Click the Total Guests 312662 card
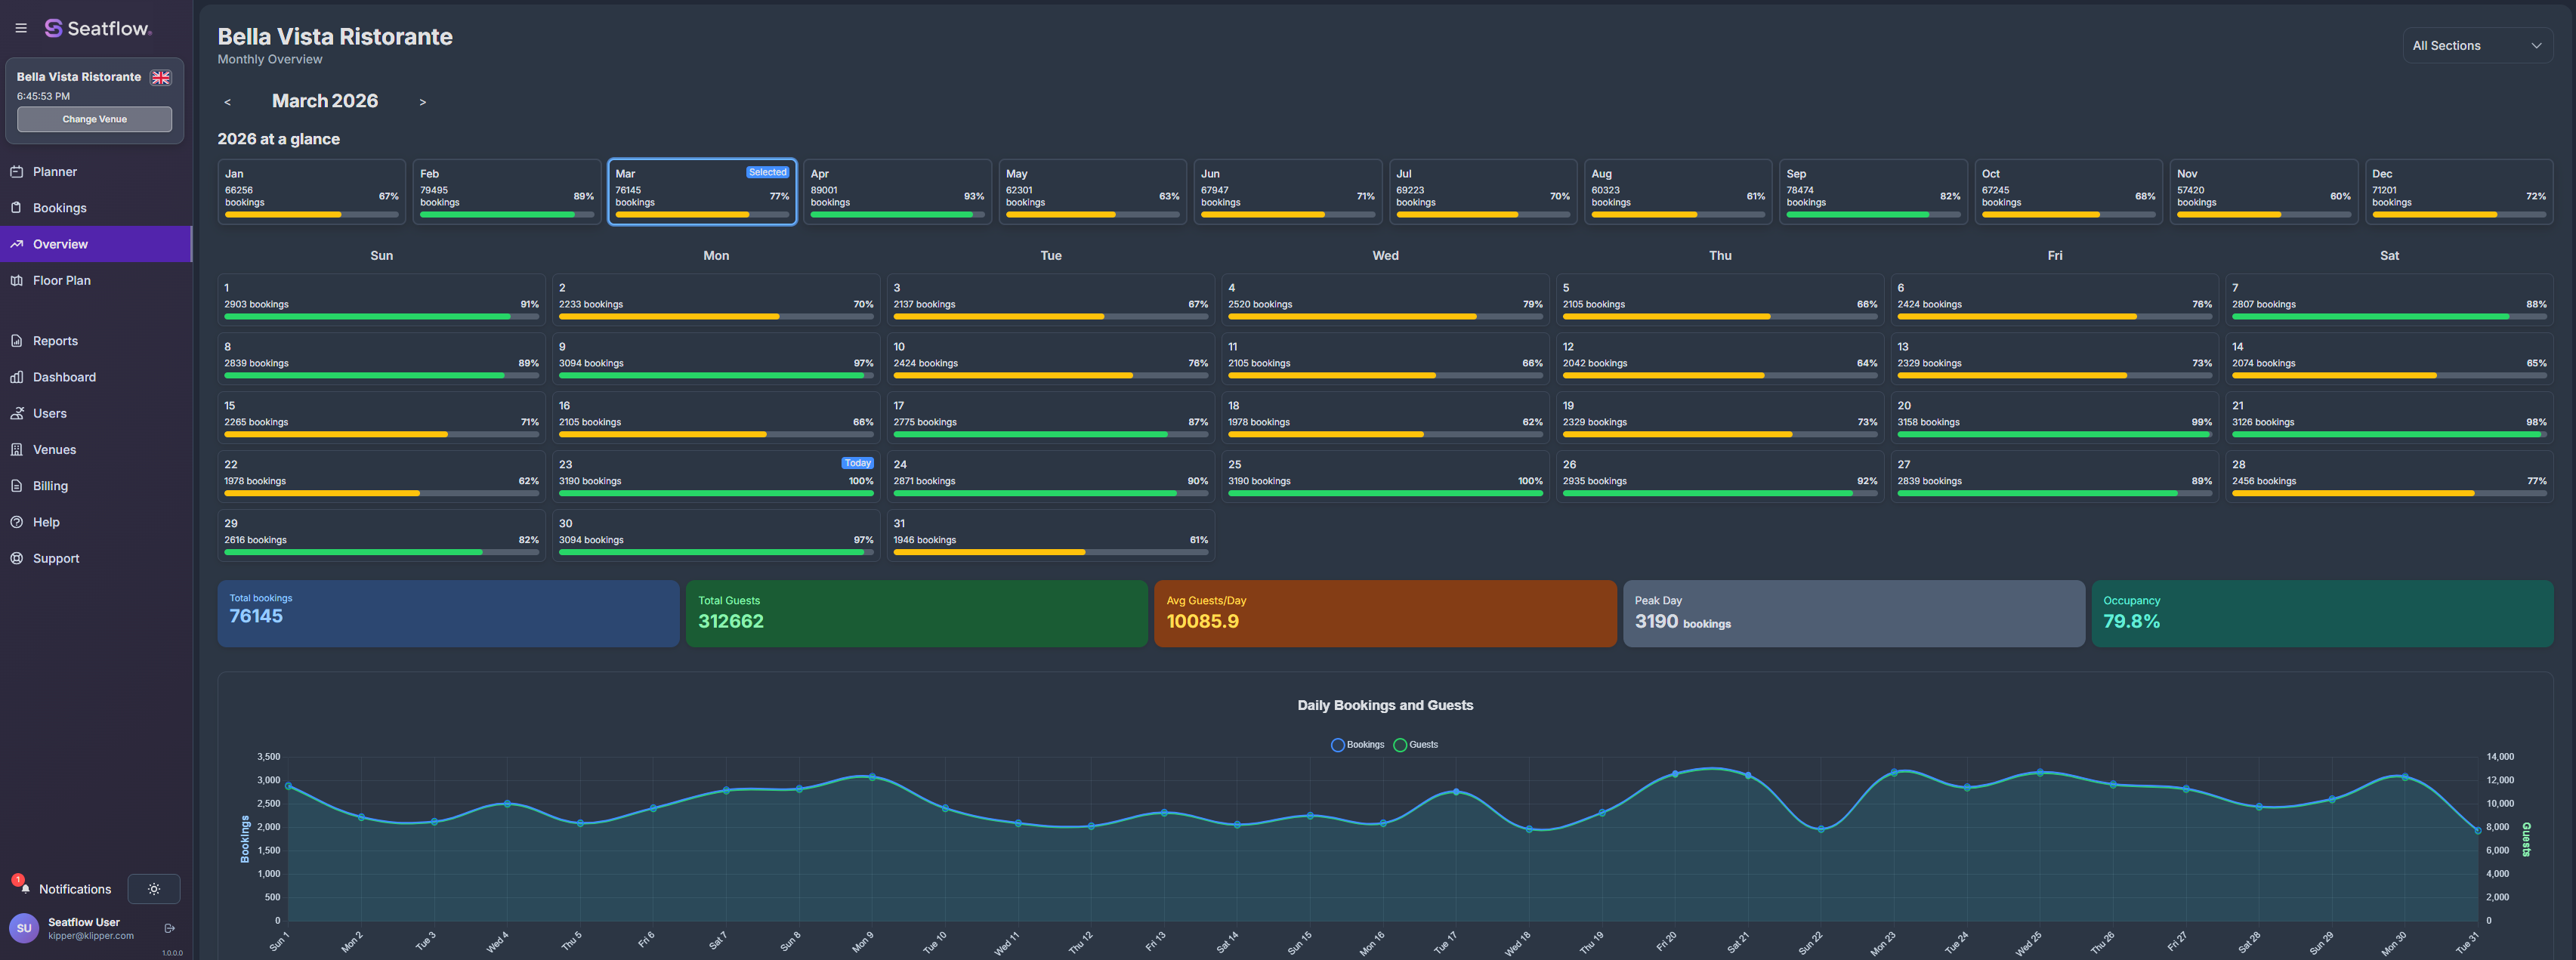Image resolution: width=2576 pixels, height=960 pixels. pos(917,614)
